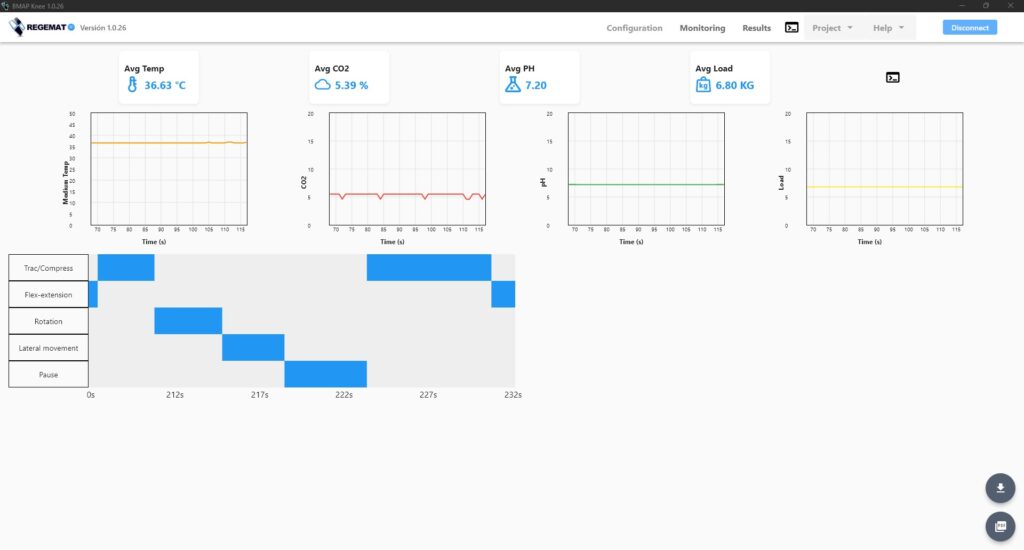Viewport: 1024px width, 550px height.
Task: Click the cloud icon in Avg CO2
Action: pyautogui.click(x=322, y=85)
